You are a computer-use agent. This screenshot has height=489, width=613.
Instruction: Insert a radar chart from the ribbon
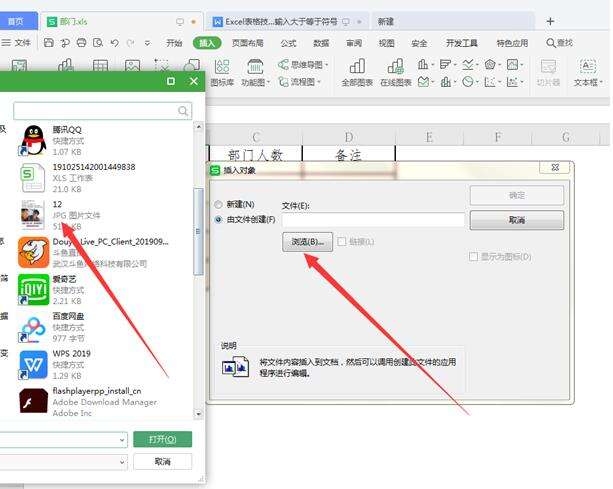(489, 64)
